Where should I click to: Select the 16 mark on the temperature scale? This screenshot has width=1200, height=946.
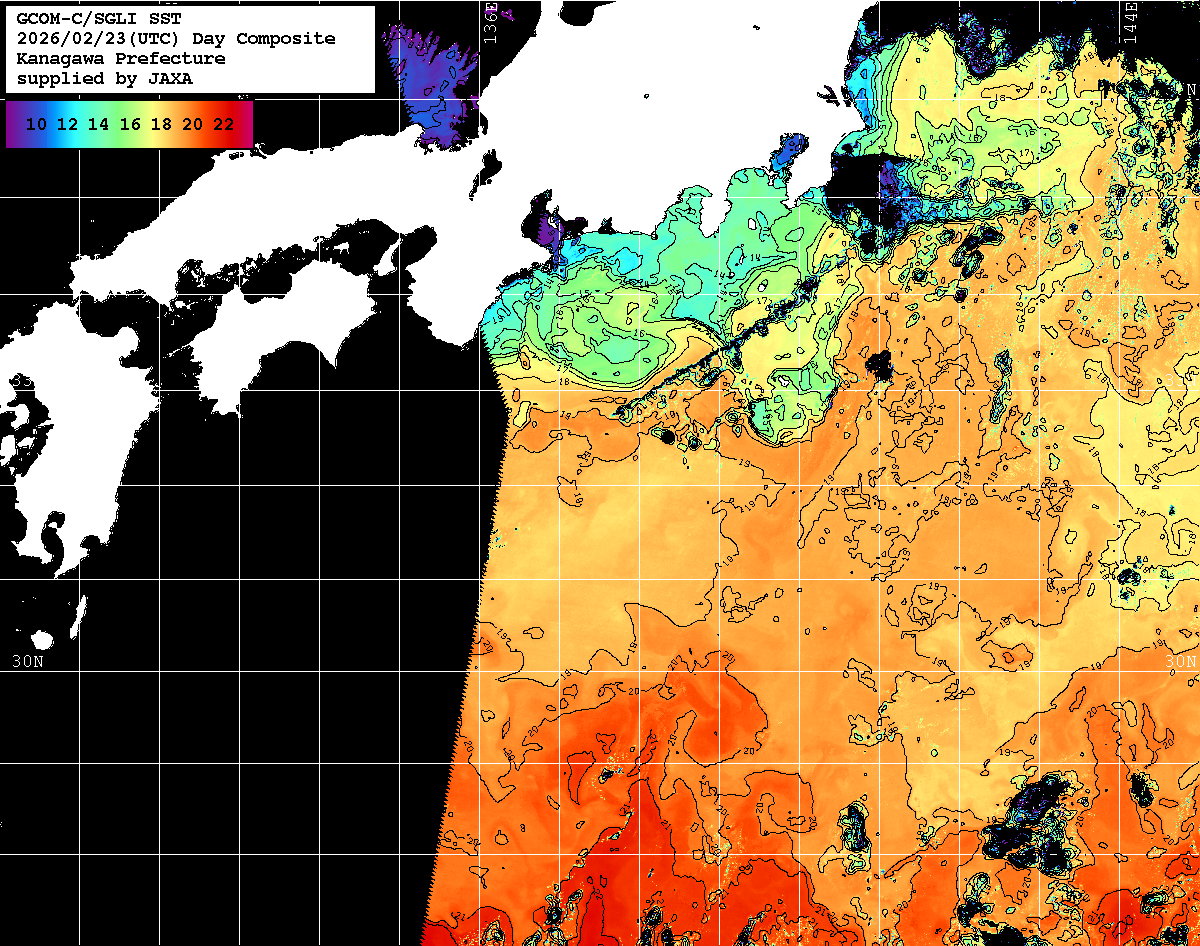(130, 124)
